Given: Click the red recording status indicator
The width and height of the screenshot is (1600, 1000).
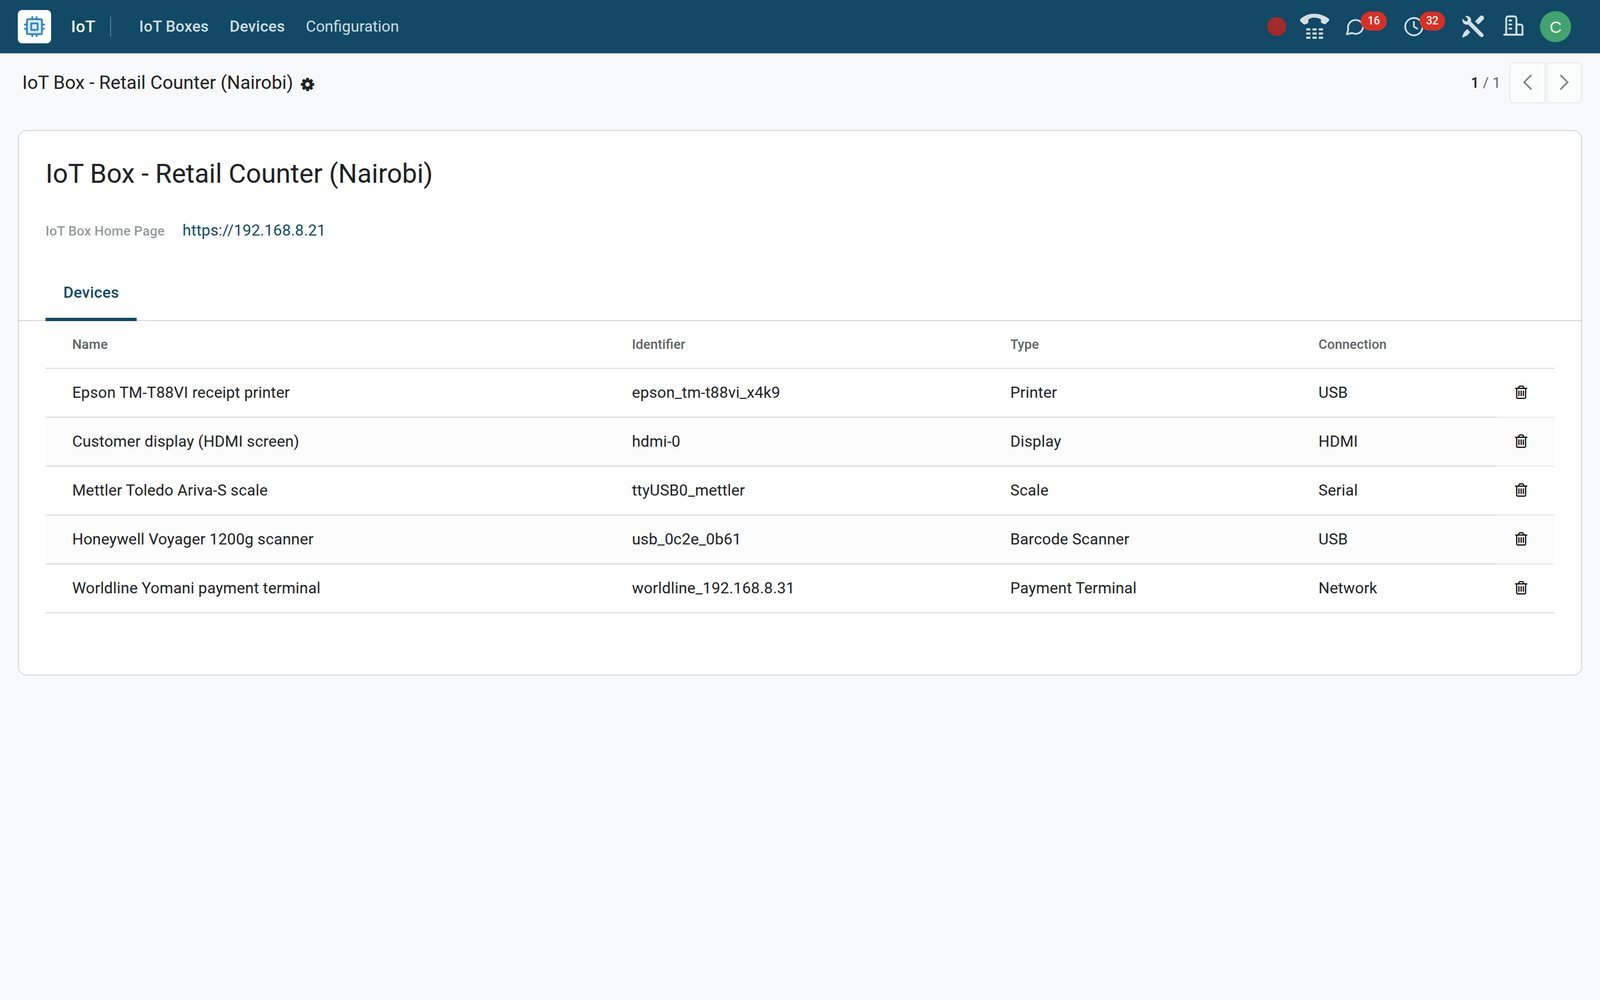Looking at the screenshot, I should click(x=1276, y=27).
